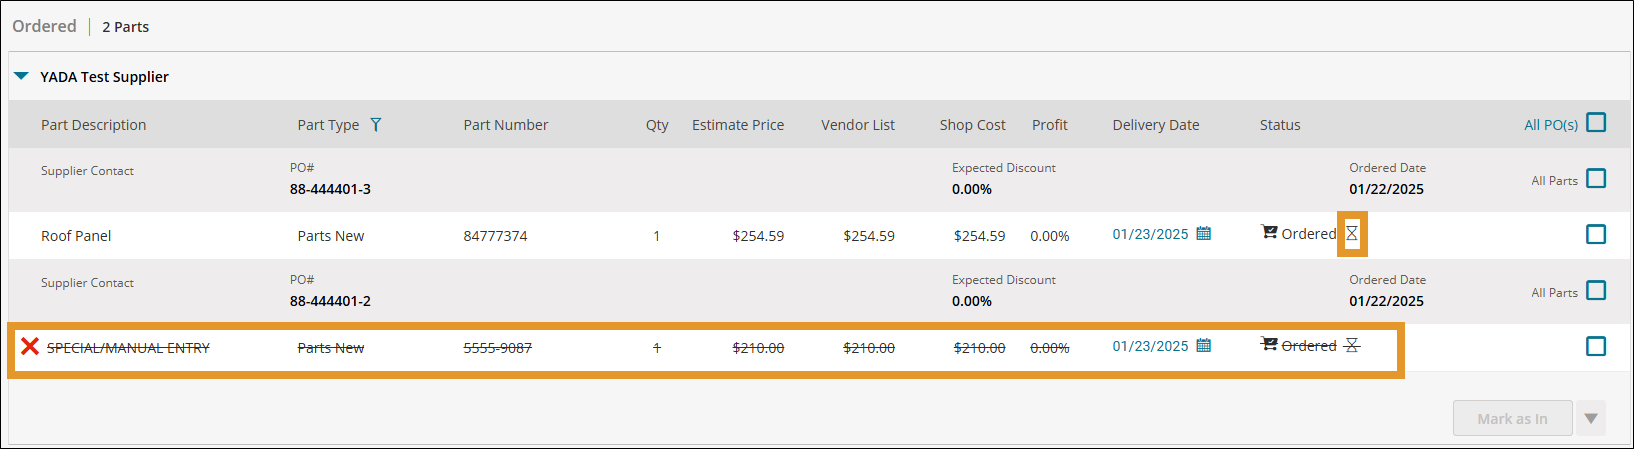Check the All PO(s) checkbox

click(x=1596, y=123)
